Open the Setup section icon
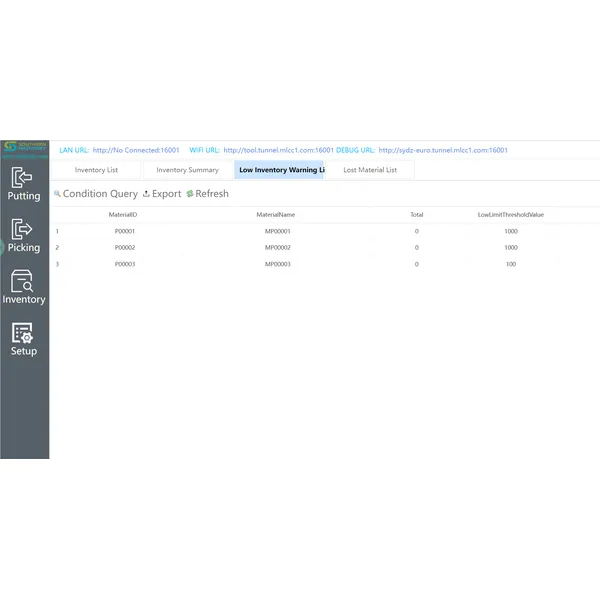The image size is (600, 600). pyautogui.click(x=22, y=333)
